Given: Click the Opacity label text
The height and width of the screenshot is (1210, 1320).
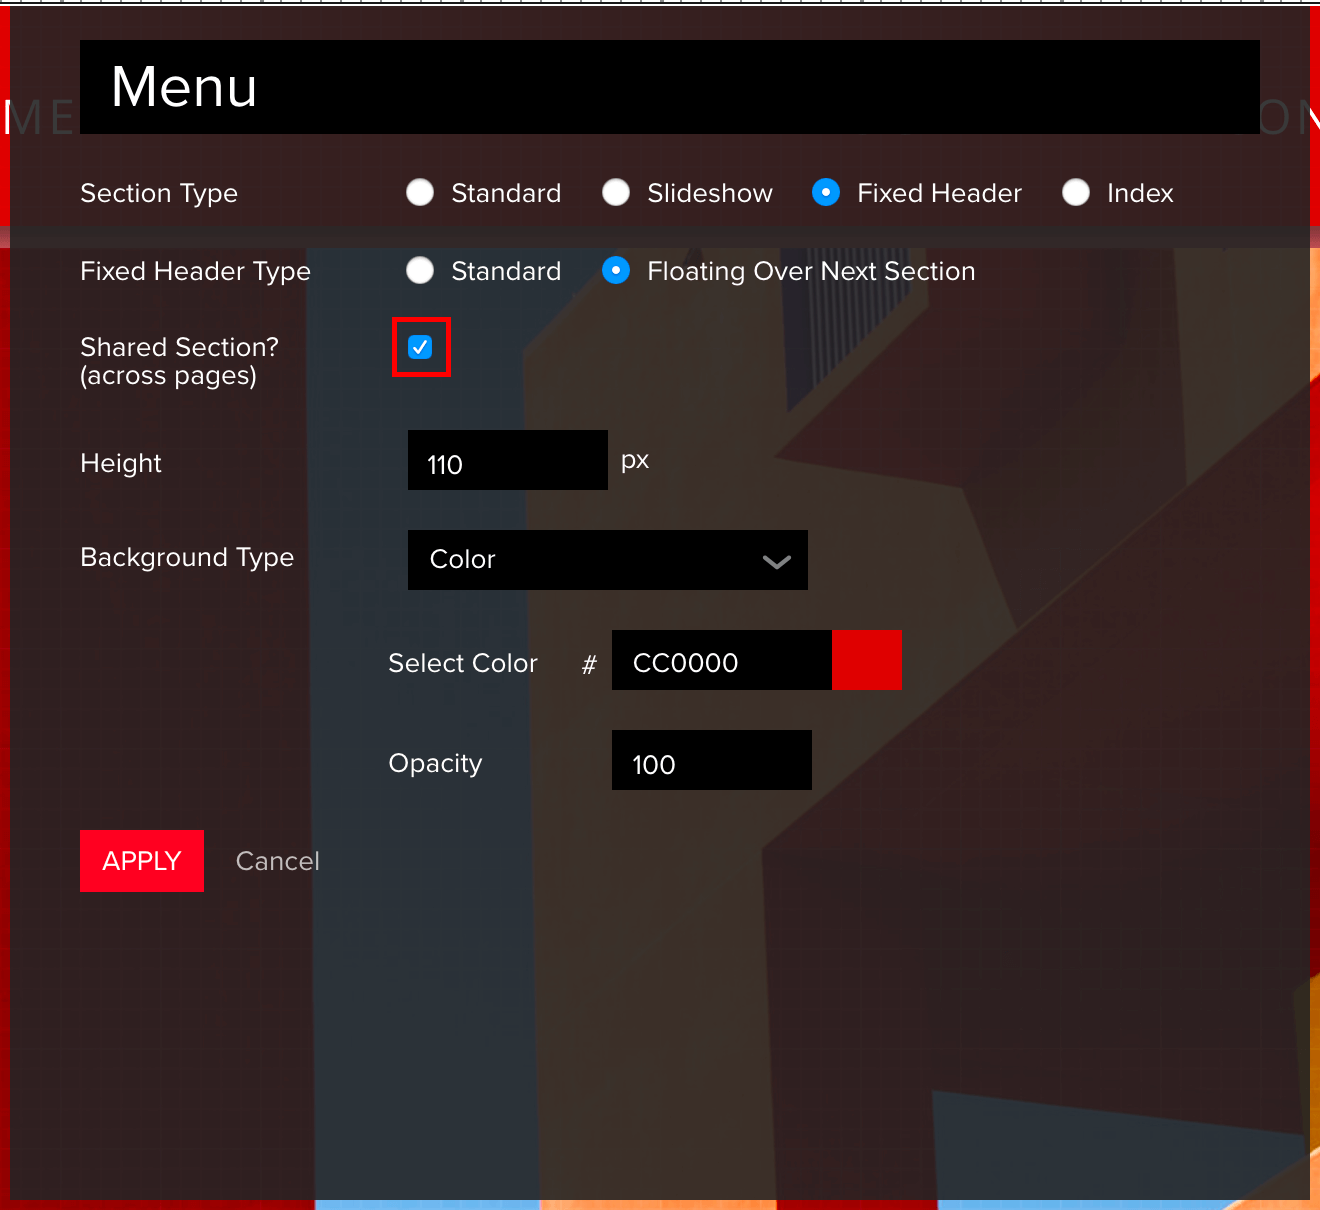Looking at the screenshot, I should click(x=435, y=763).
